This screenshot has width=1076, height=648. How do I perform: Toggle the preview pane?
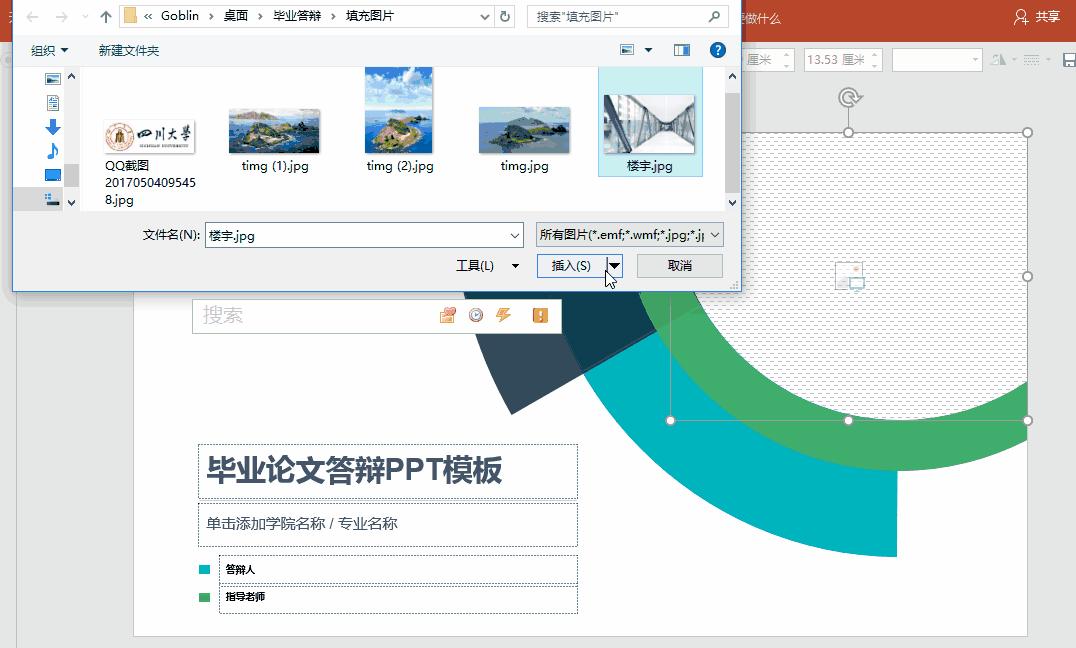coord(681,50)
